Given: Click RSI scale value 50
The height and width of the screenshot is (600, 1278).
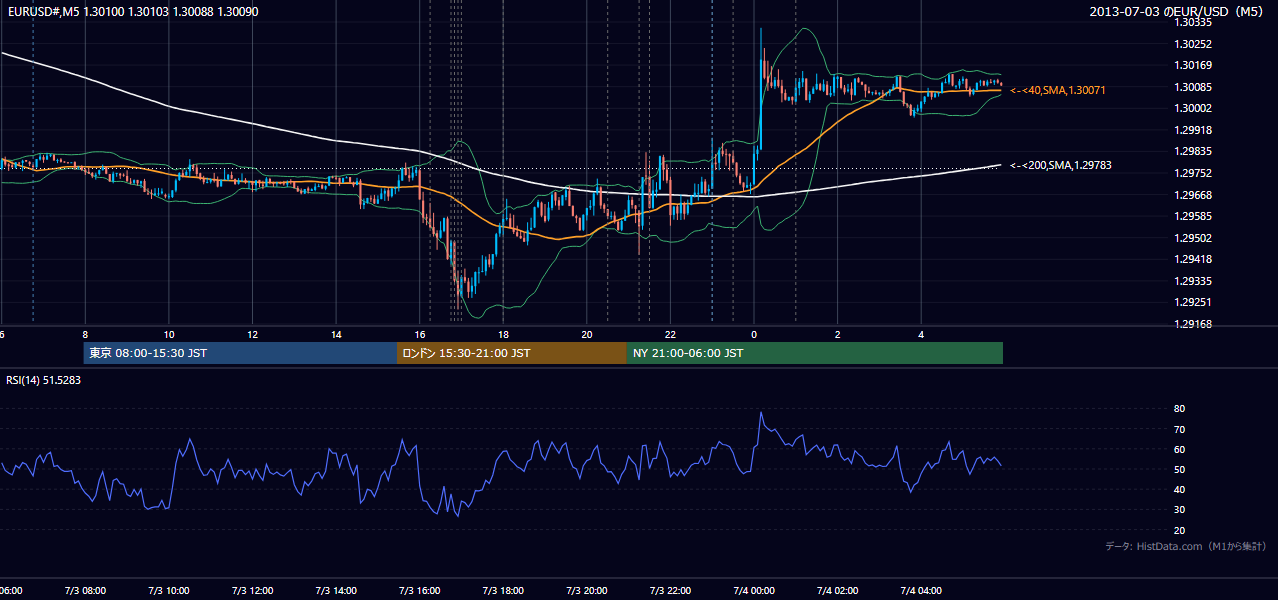Looking at the screenshot, I should [1179, 469].
